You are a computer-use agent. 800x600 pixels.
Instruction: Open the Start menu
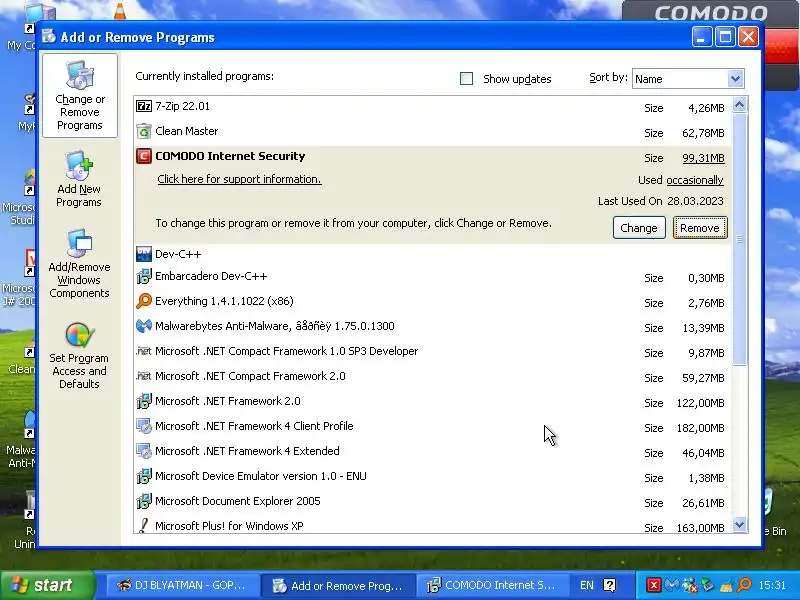(x=47, y=585)
